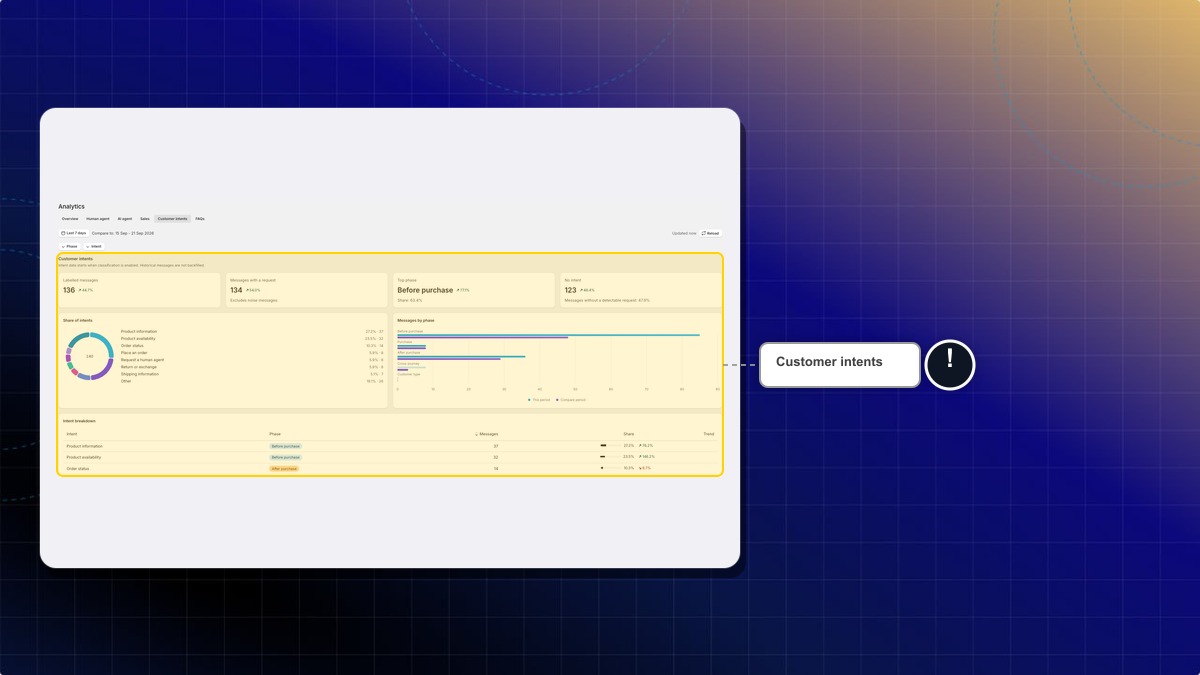Click the Trend column header
1200x675 pixels.
point(709,434)
